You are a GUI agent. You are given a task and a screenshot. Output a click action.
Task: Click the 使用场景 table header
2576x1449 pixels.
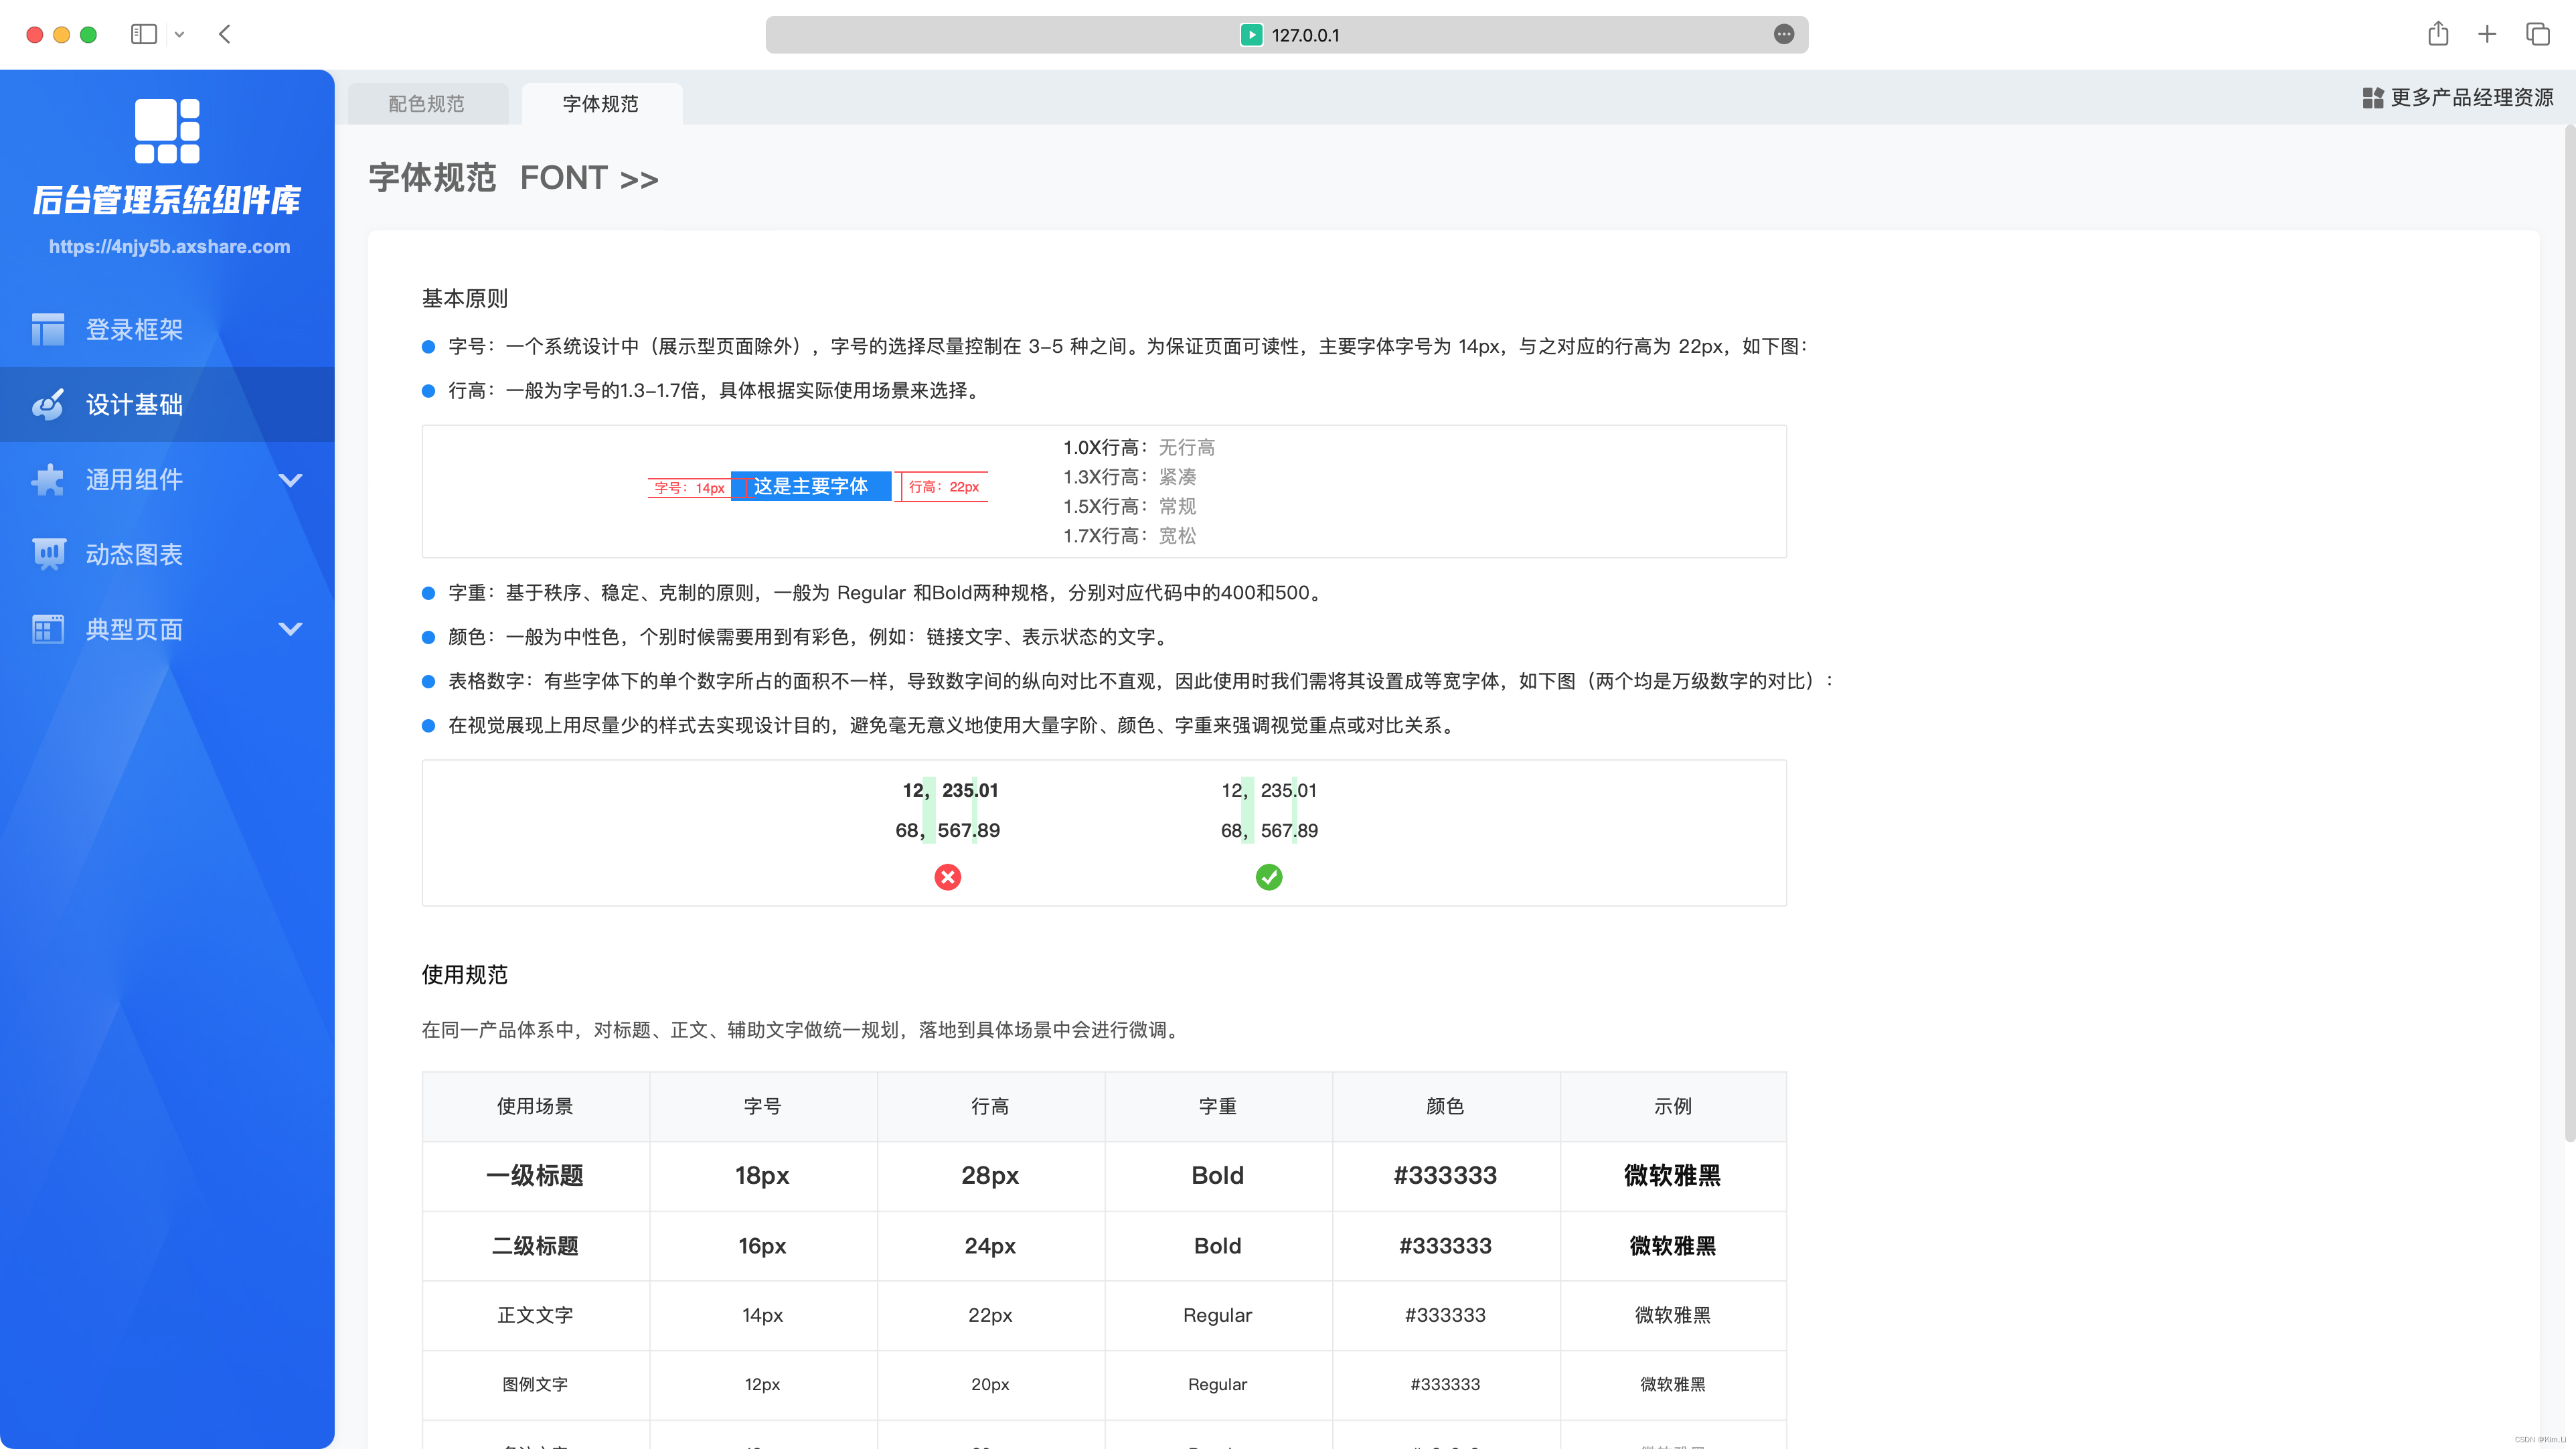pyautogui.click(x=536, y=1107)
